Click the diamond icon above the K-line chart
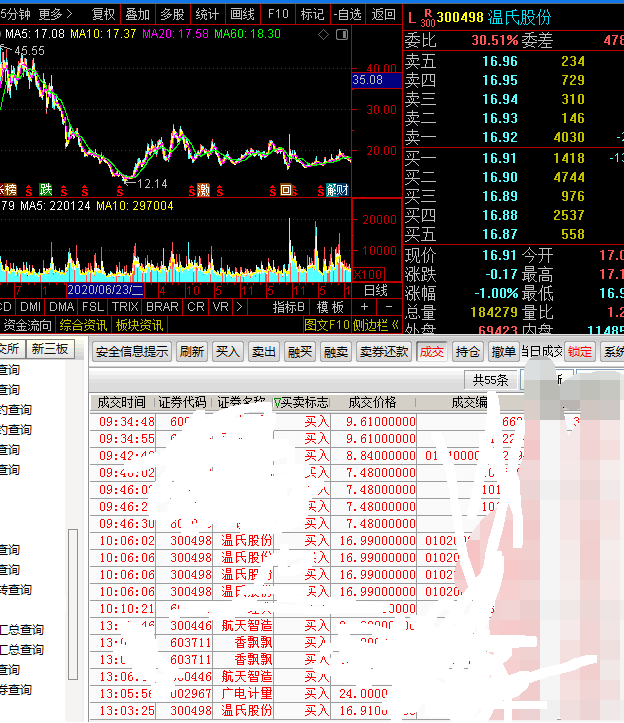Viewport: 624px width, 723px height. tap(323, 34)
